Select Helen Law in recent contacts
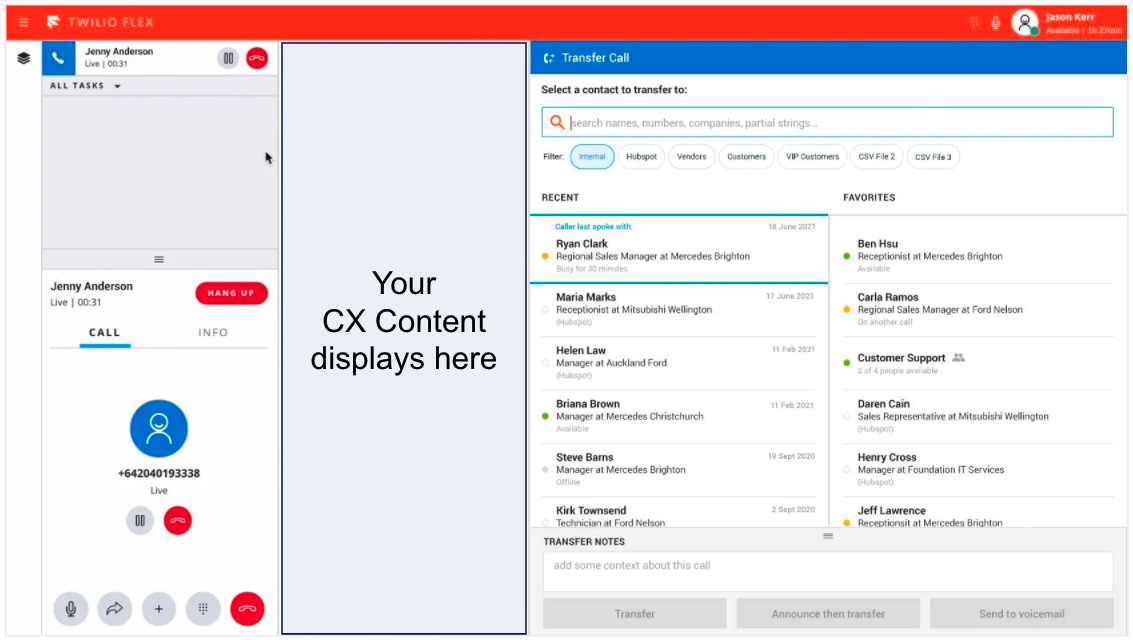1133x640 pixels. [x=679, y=363]
